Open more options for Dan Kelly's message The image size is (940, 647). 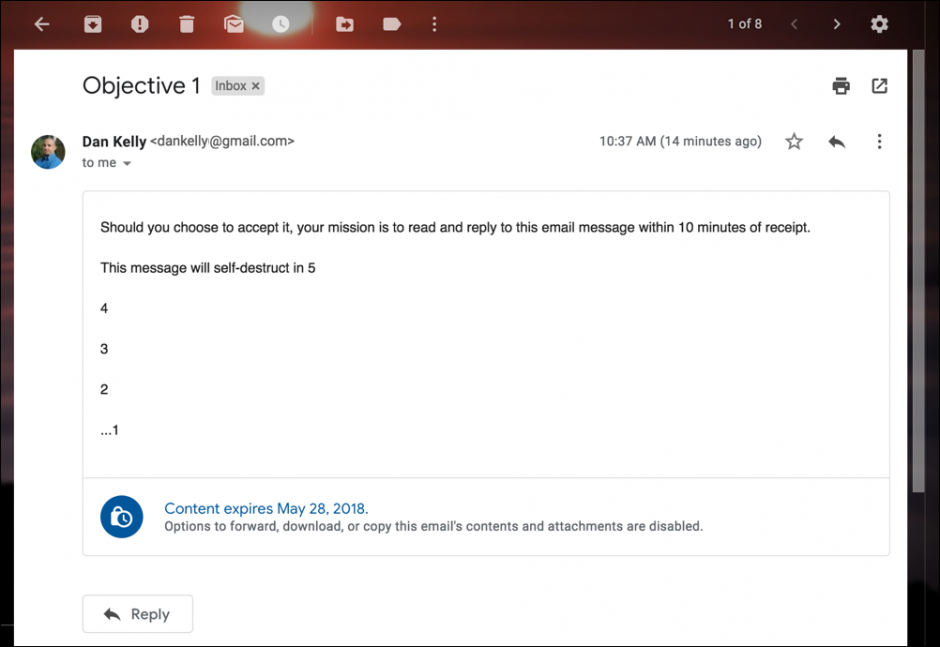coord(879,141)
